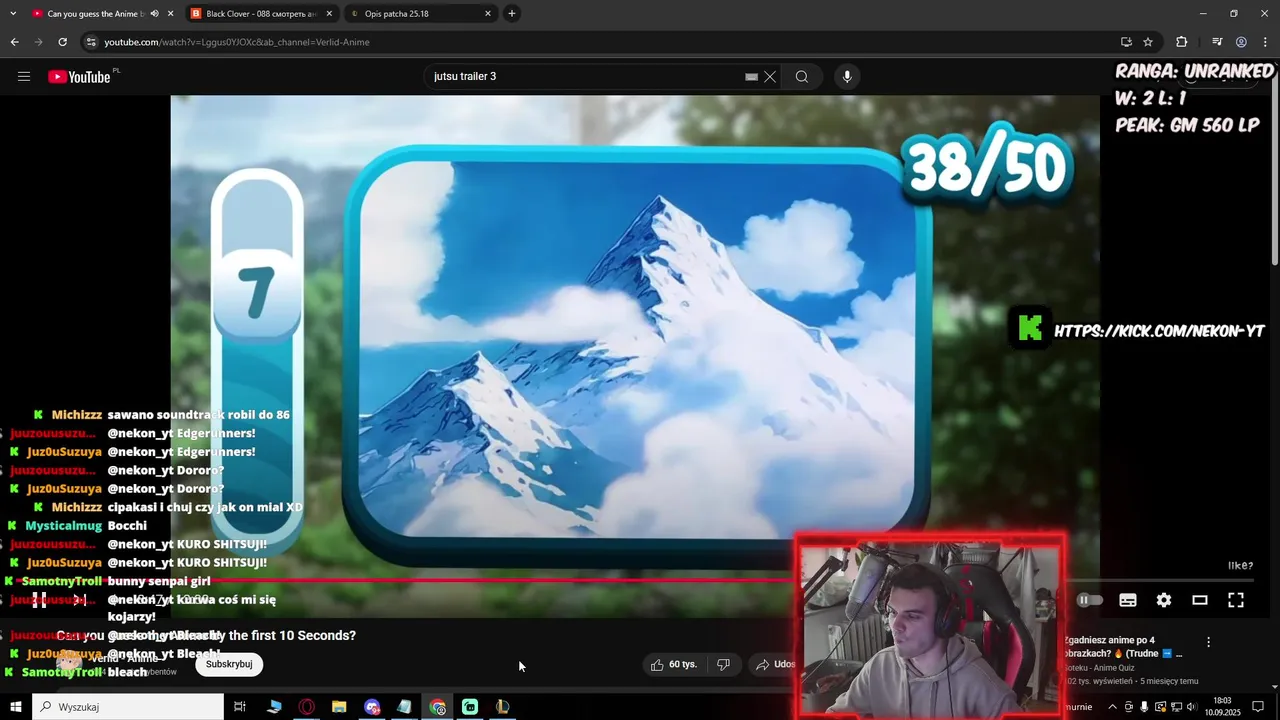1280x720 pixels.
Task: Share the video via Udostępnij button
Action: click(775, 664)
